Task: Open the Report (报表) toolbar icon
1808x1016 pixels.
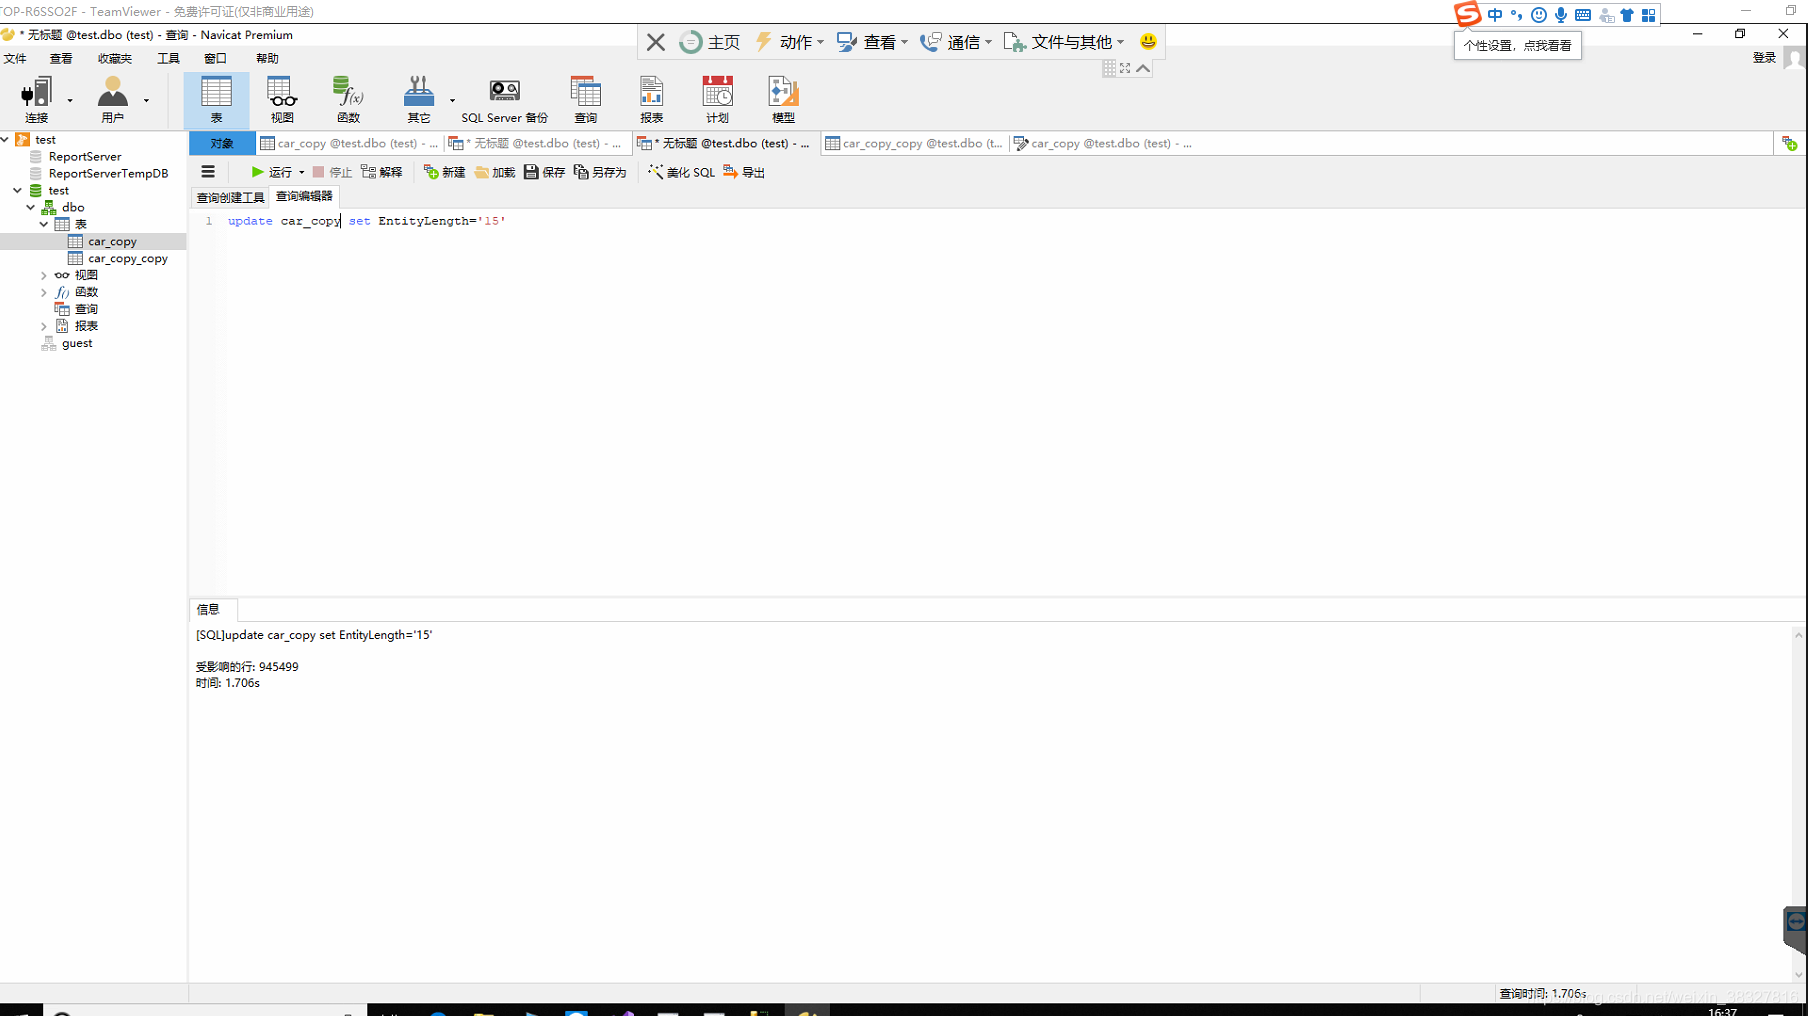Action: pos(652,99)
